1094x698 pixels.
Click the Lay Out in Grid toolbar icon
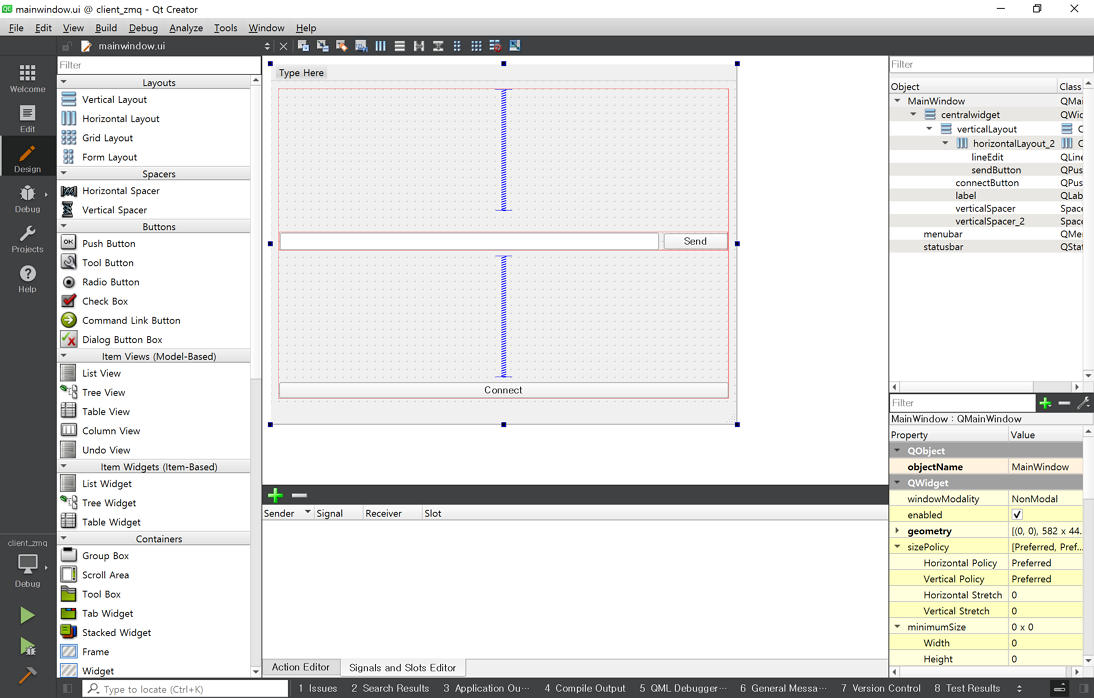click(x=476, y=46)
